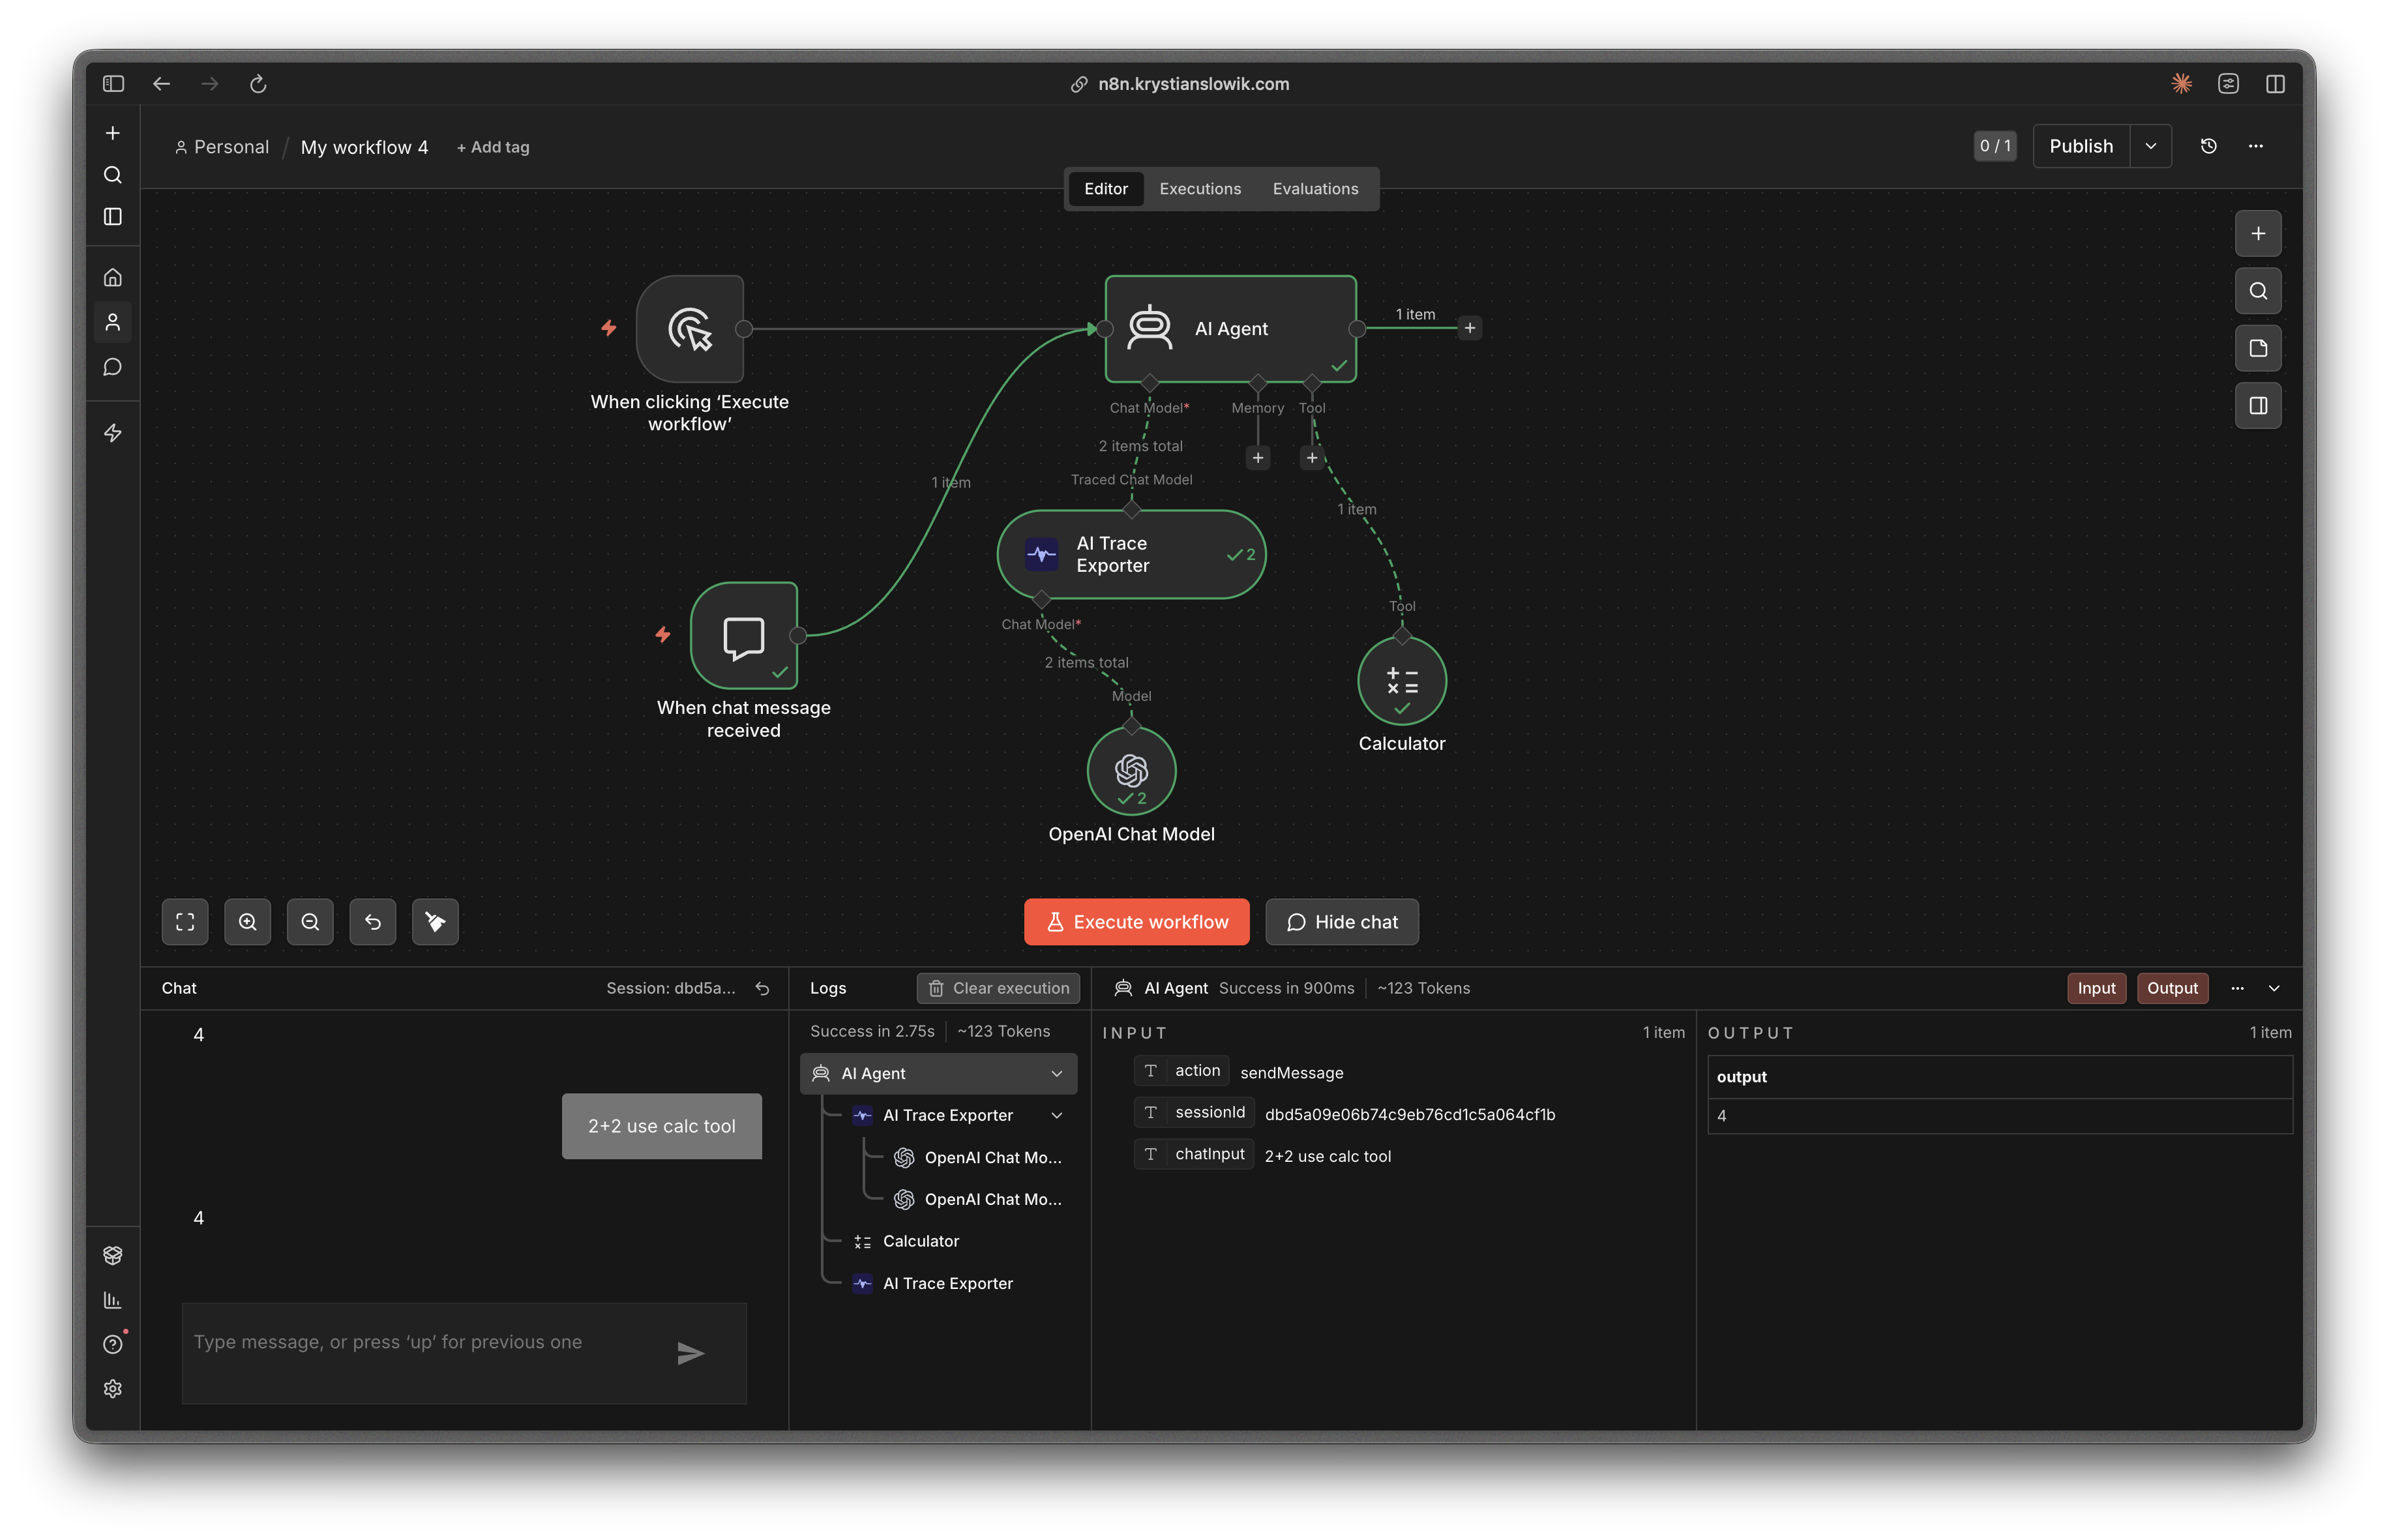Click the 0 / 1 counter badge
The image size is (2389, 1540).
click(1995, 146)
